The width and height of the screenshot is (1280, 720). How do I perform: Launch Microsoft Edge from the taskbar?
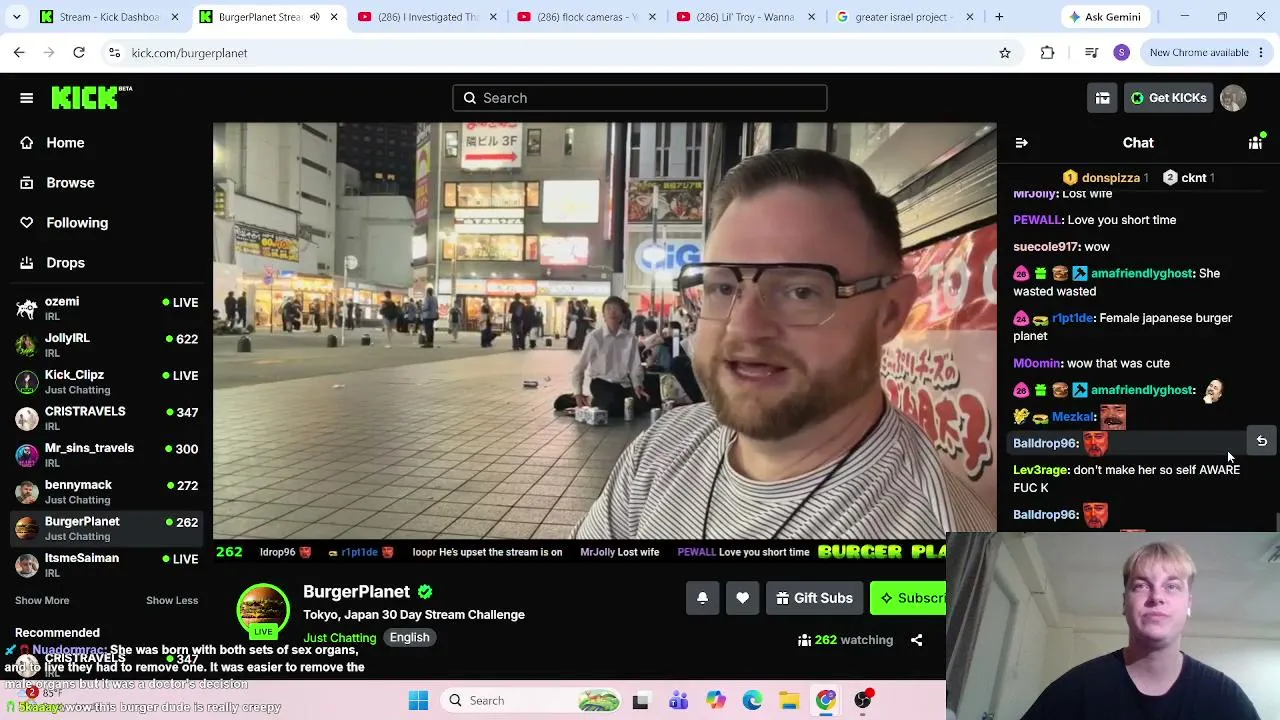(752, 700)
